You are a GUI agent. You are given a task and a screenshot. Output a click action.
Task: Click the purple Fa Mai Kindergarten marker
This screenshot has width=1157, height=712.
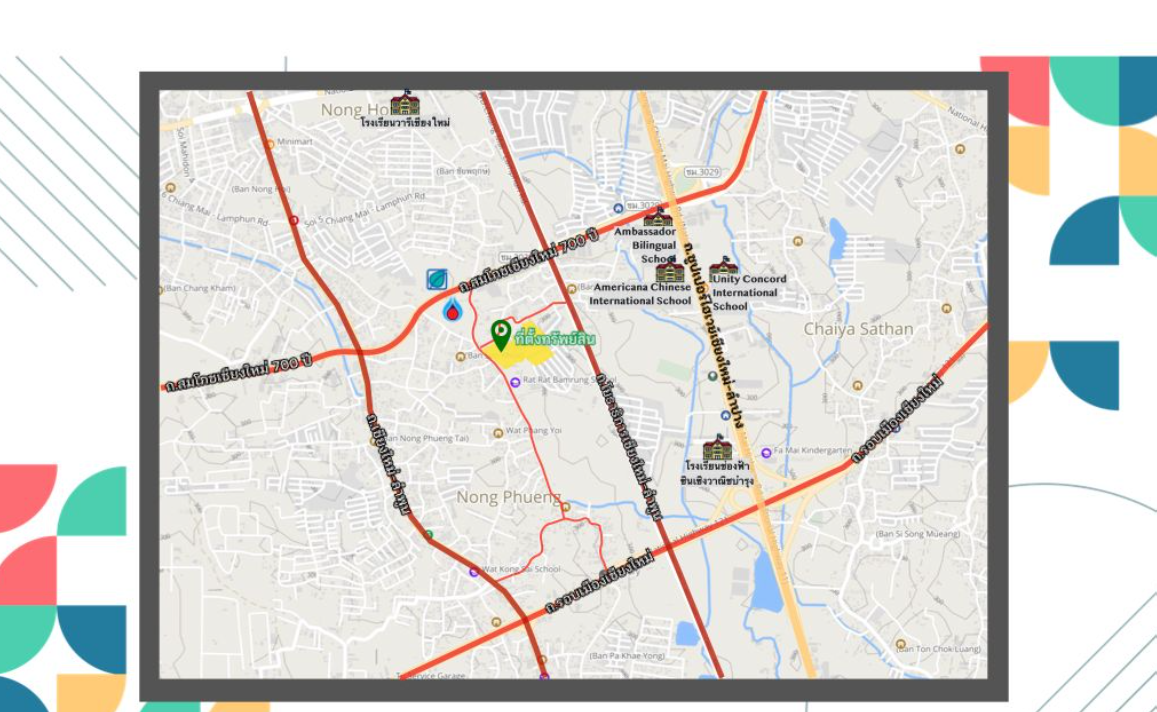[x=766, y=452]
